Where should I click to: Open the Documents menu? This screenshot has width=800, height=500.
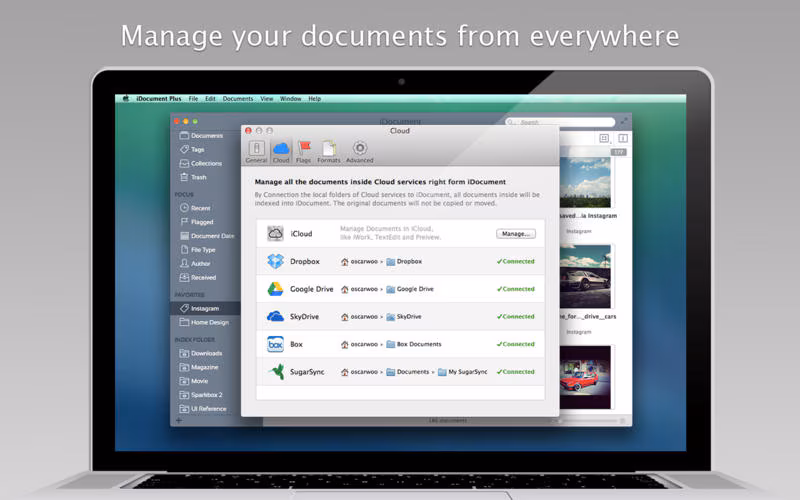pyautogui.click(x=238, y=98)
